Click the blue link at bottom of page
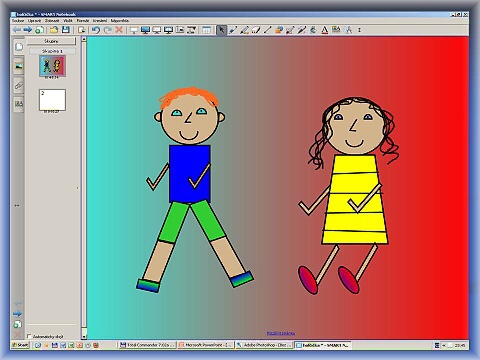This screenshot has width=480, height=360. [x=281, y=333]
